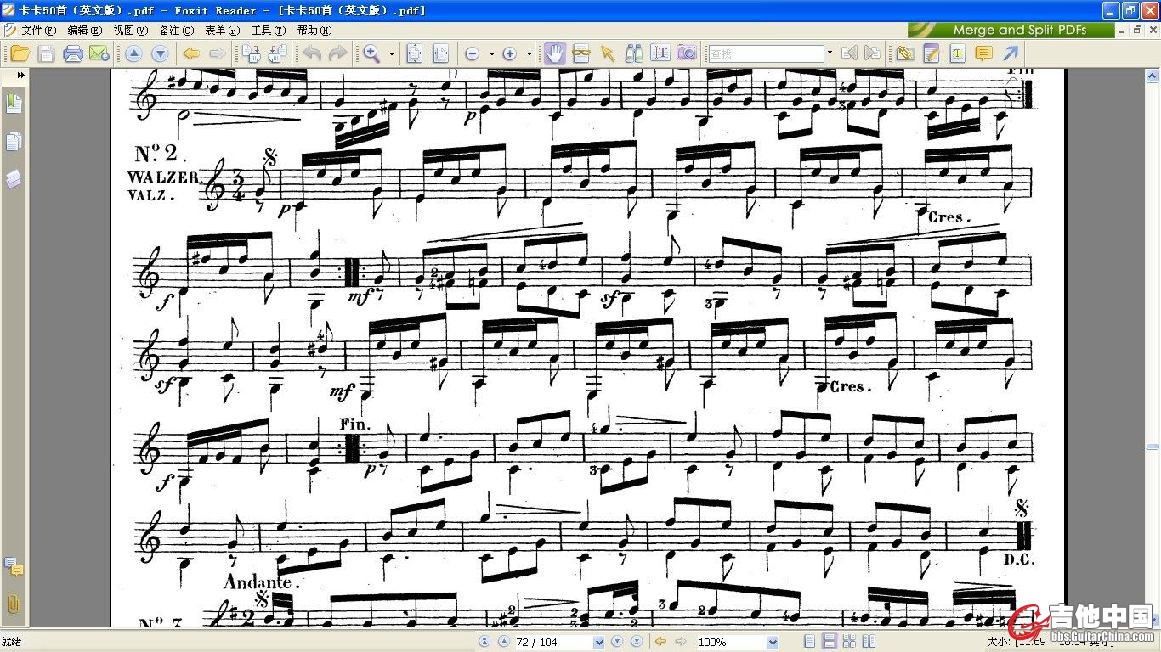Switch to single page layout
The image size is (1161, 652).
click(809, 642)
